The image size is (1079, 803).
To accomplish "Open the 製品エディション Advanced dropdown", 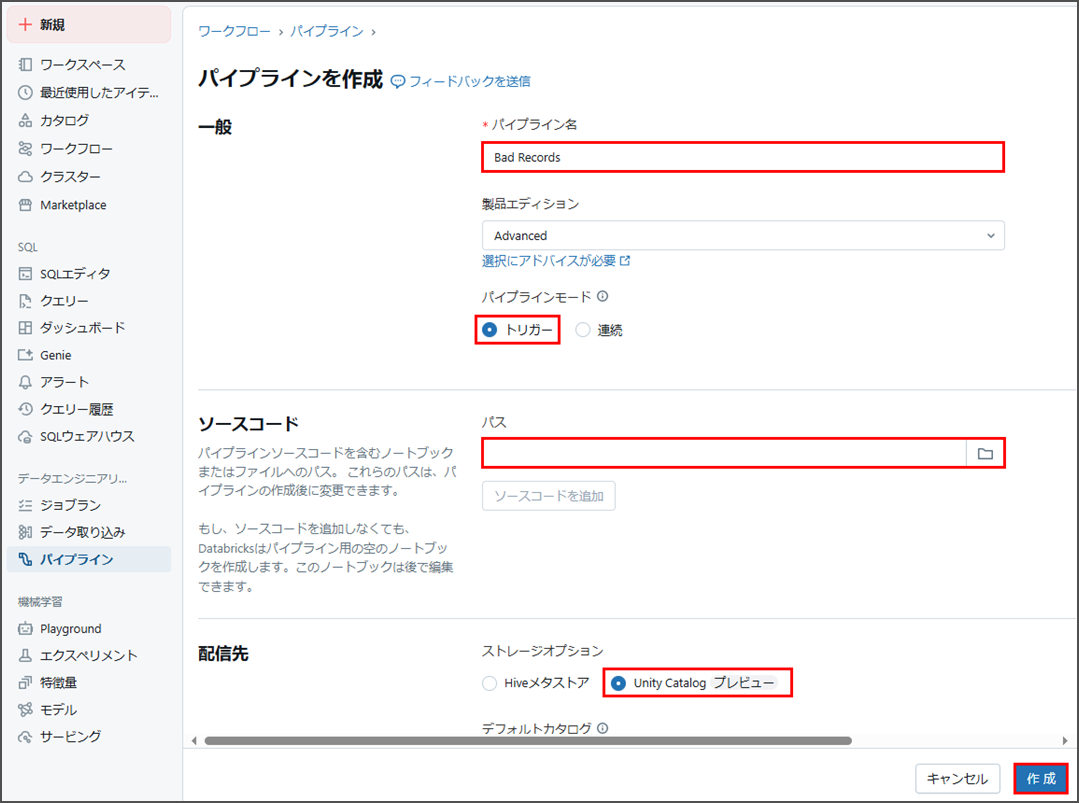I will 743,235.
